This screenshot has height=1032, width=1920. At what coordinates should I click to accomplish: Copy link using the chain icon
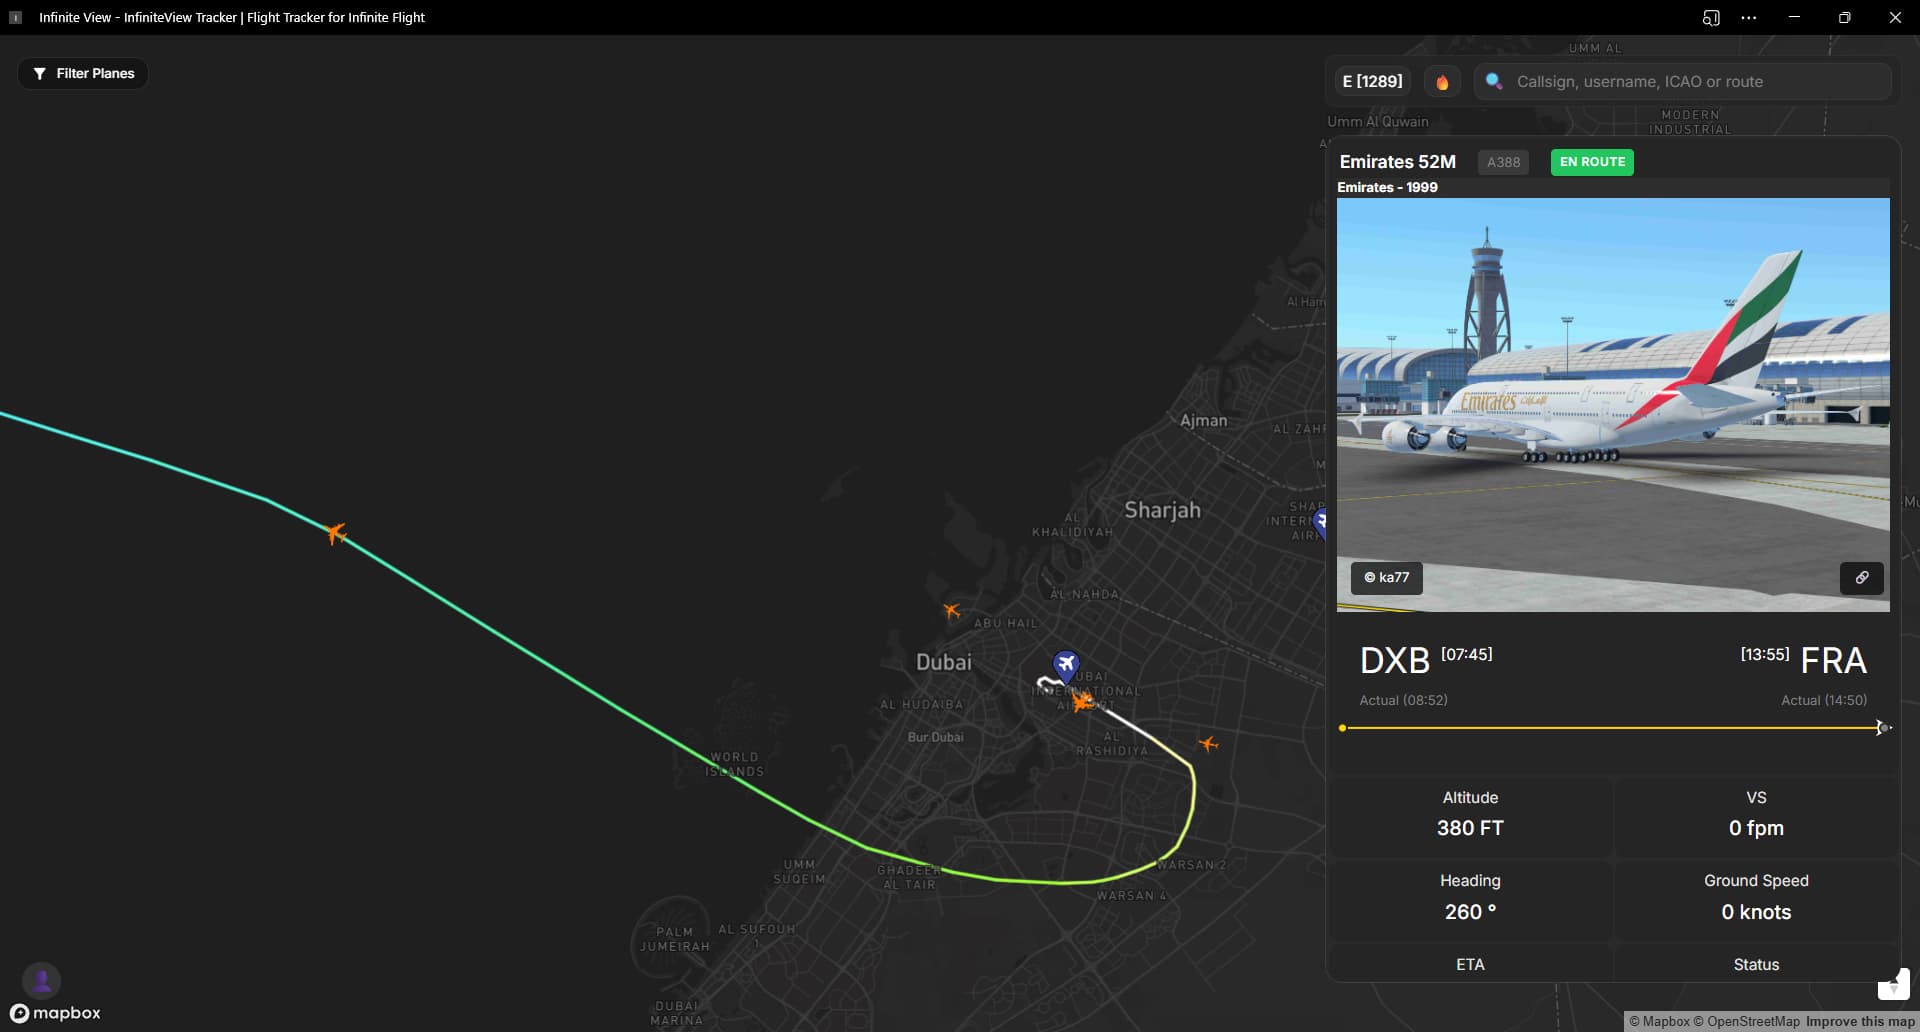tap(1861, 577)
